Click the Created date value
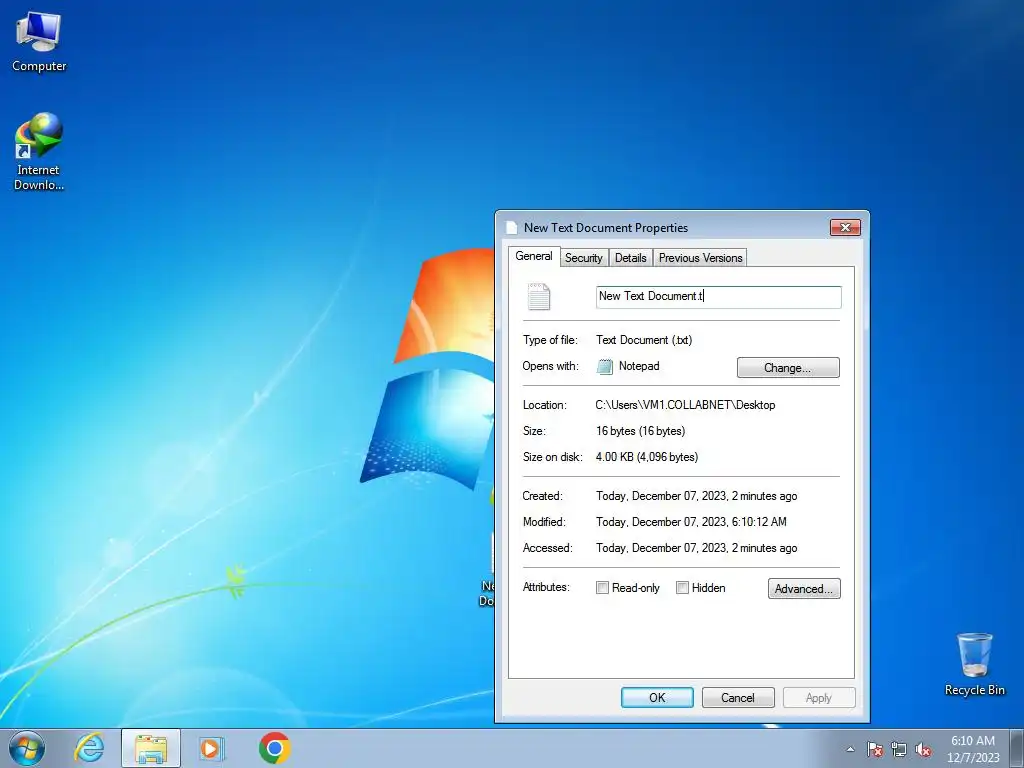 pyautogui.click(x=696, y=496)
